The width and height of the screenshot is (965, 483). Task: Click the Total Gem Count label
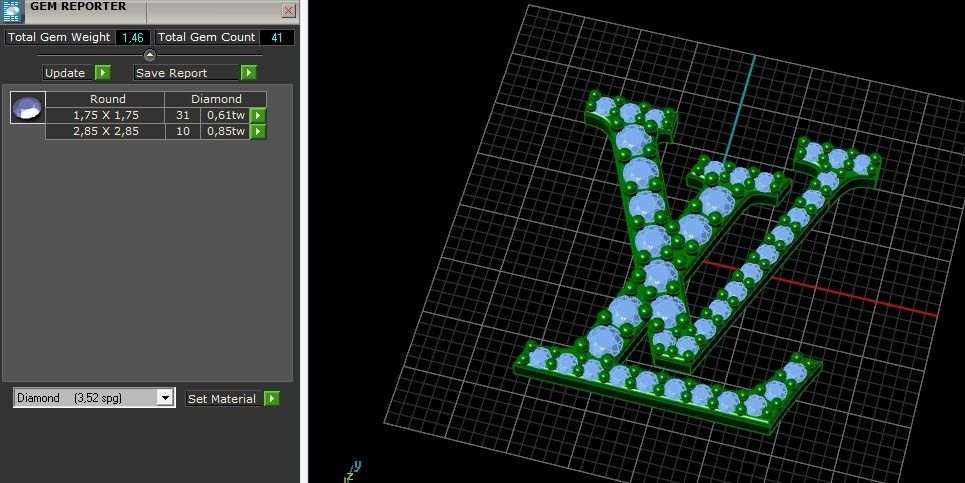pyautogui.click(x=206, y=37)
